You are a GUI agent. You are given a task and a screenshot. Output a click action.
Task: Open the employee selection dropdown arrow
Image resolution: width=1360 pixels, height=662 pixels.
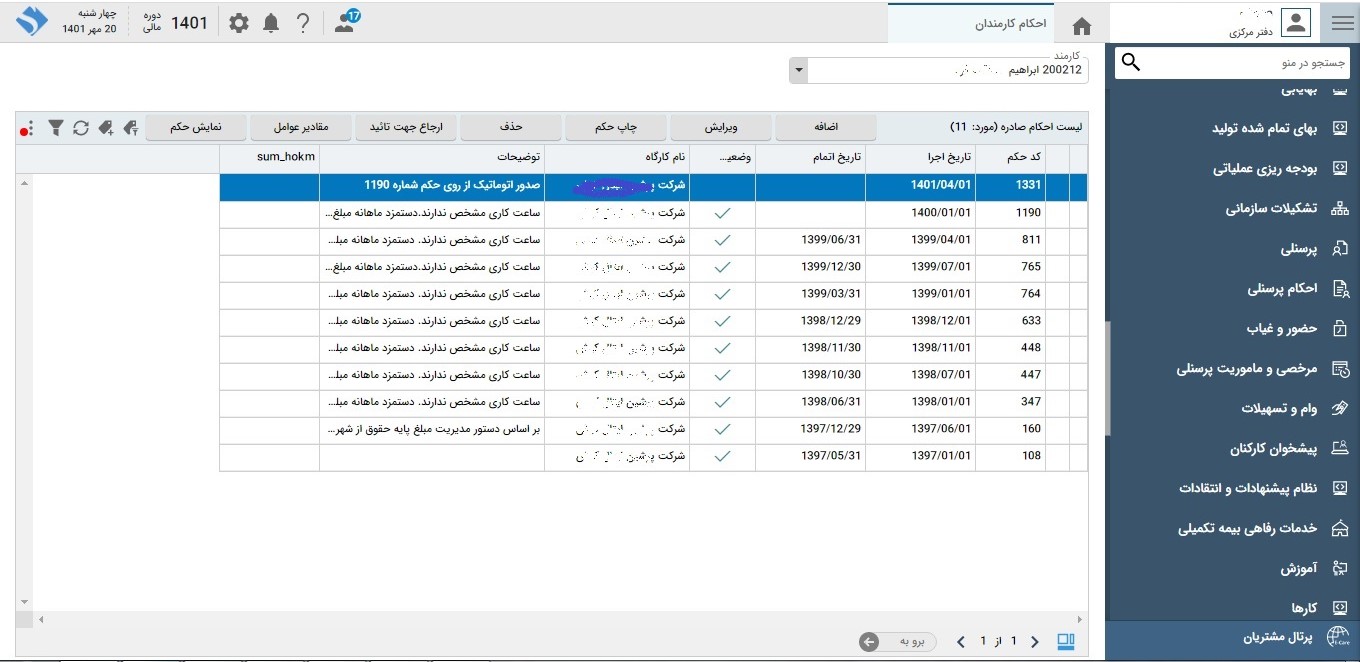point(798,71)
